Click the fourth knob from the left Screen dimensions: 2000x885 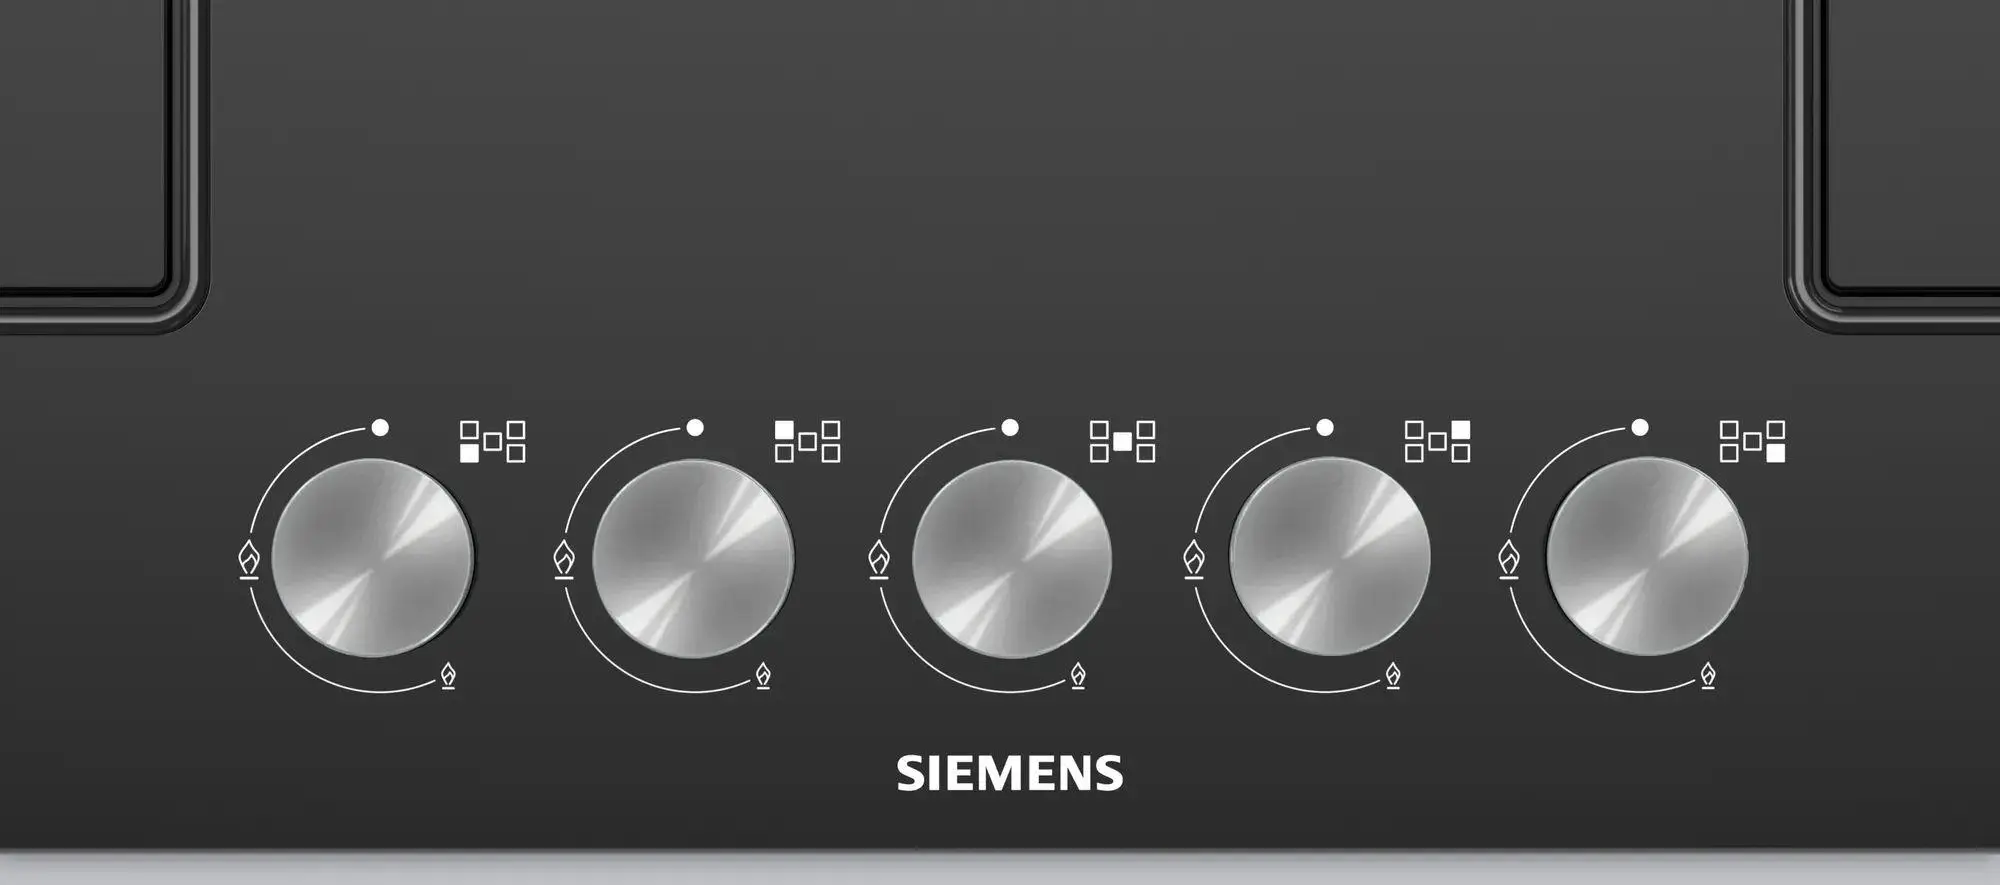(1329, 557)
